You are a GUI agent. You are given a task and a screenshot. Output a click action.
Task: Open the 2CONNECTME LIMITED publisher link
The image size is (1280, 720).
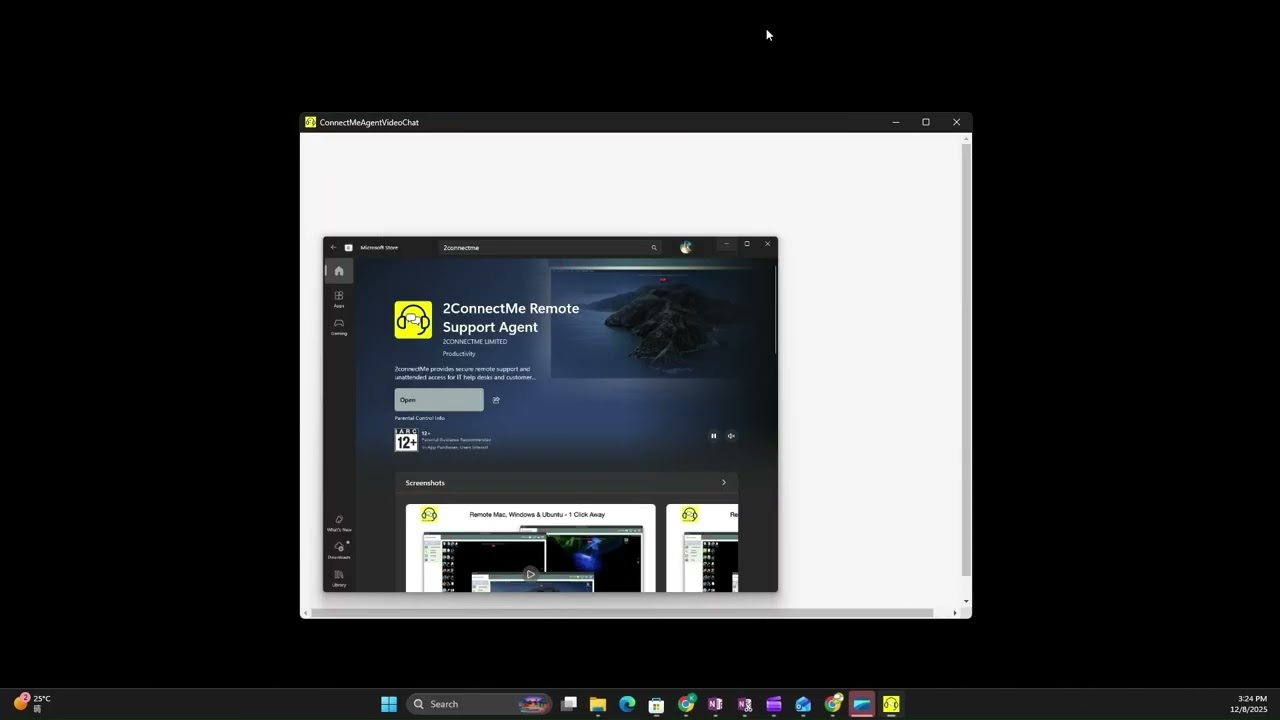(475, 342)
